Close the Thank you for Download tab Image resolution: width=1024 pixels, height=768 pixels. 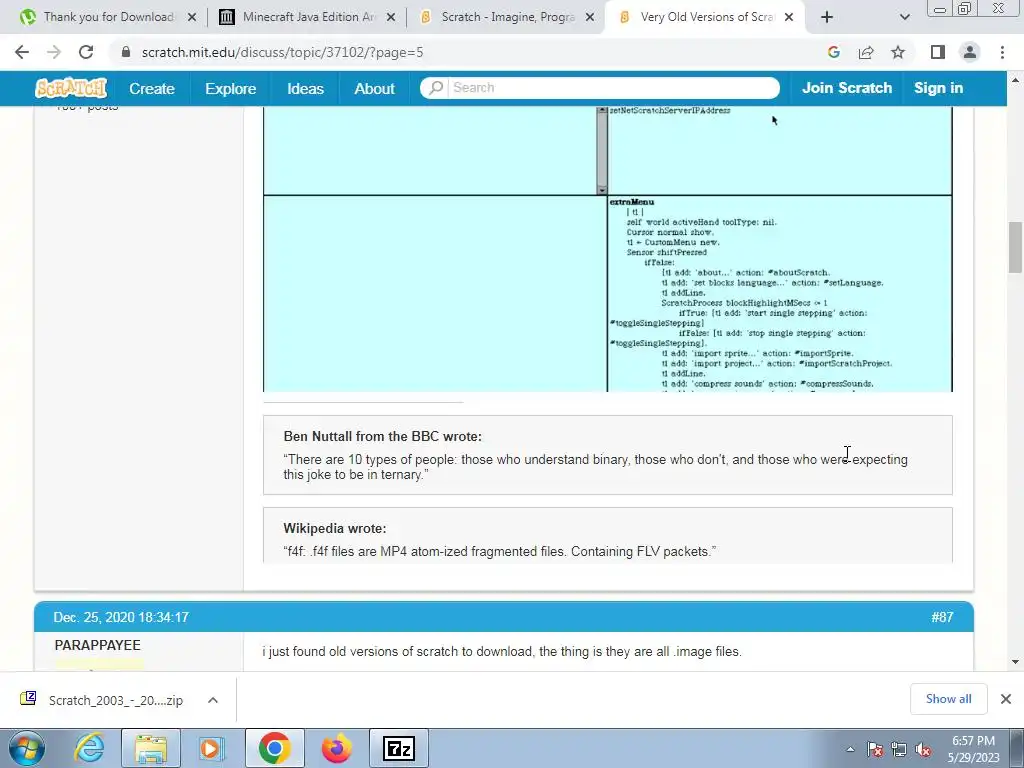[192, 18]
